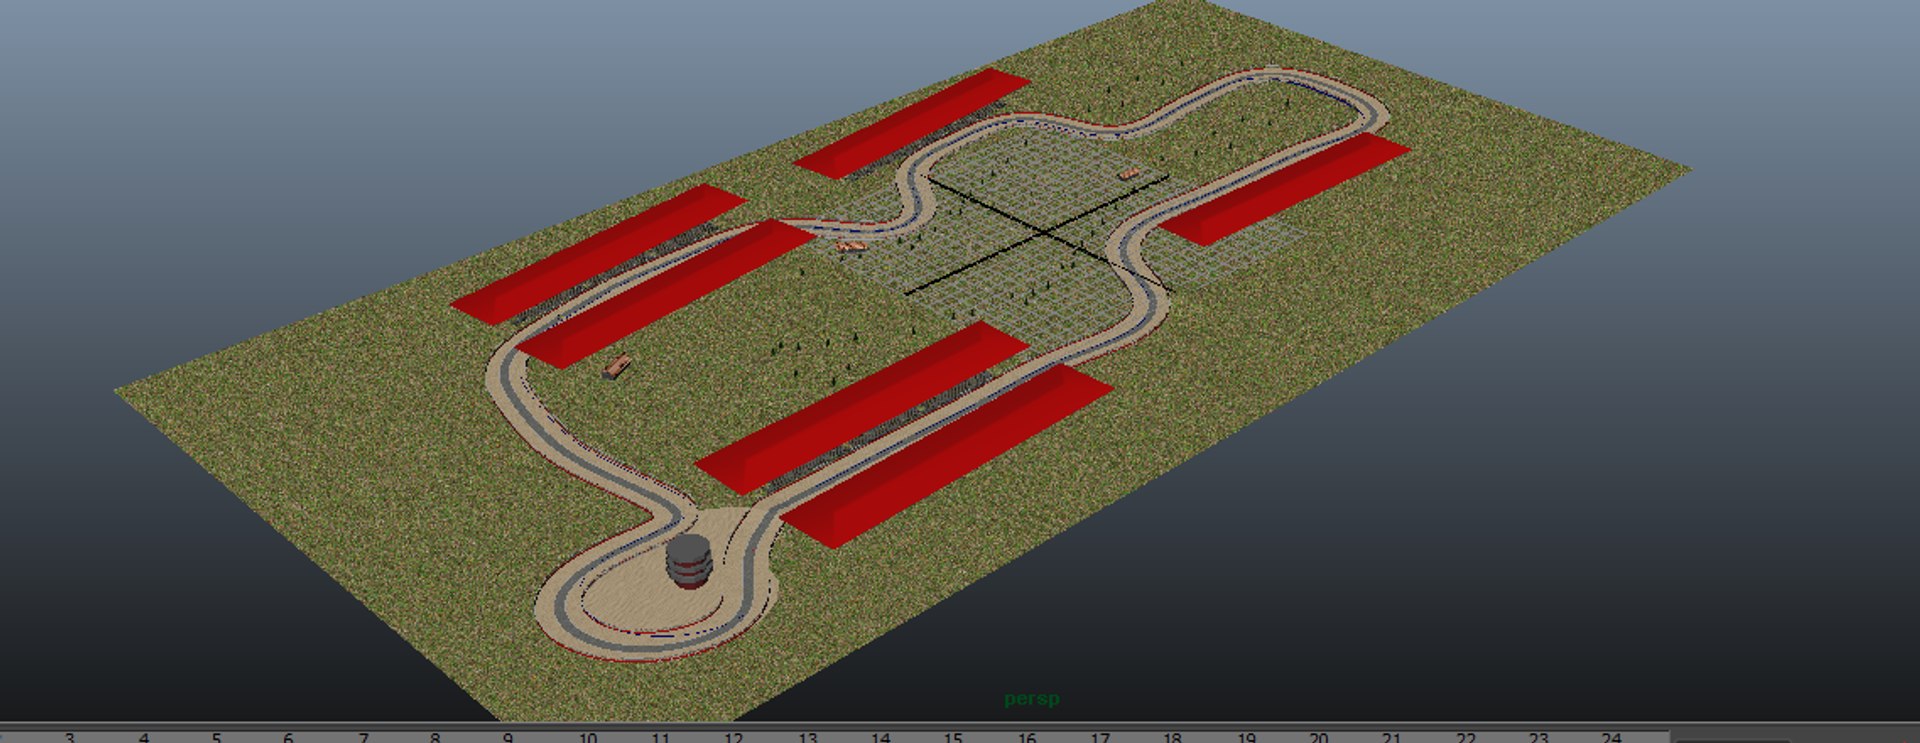Move to frame 15 on the time slider
The height and width of the screenshot is (743, 1920).
pyautogui.click(x=952, y=737)
